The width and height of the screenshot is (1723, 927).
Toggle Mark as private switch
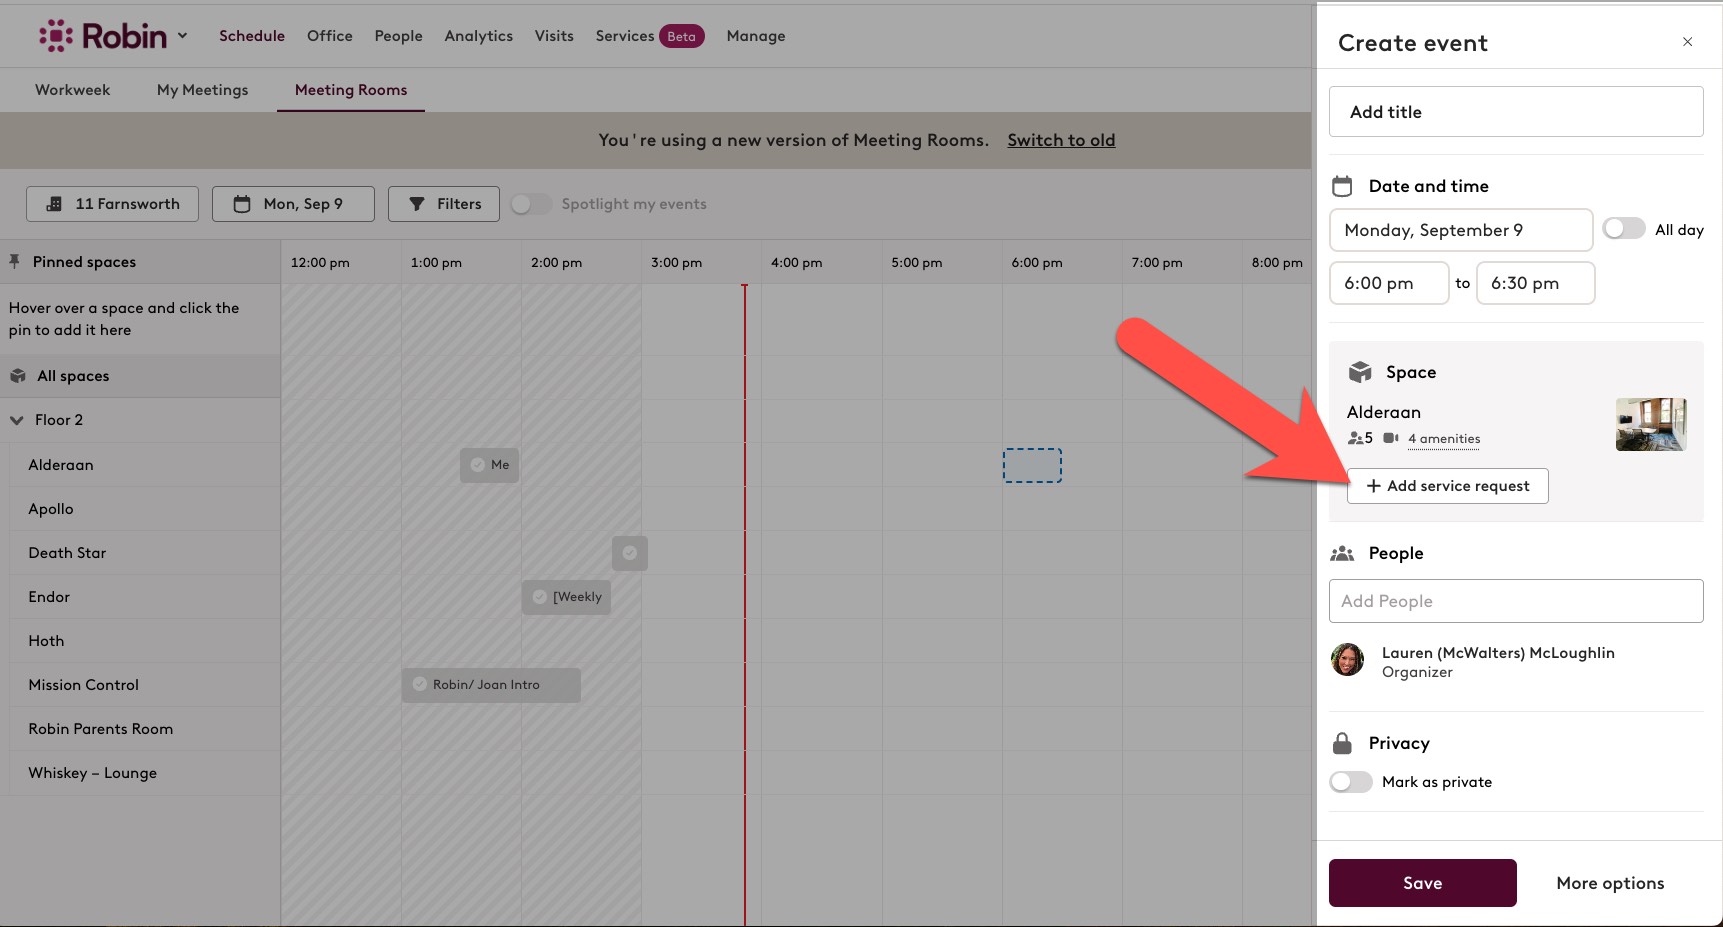[x=1351, y=782]
